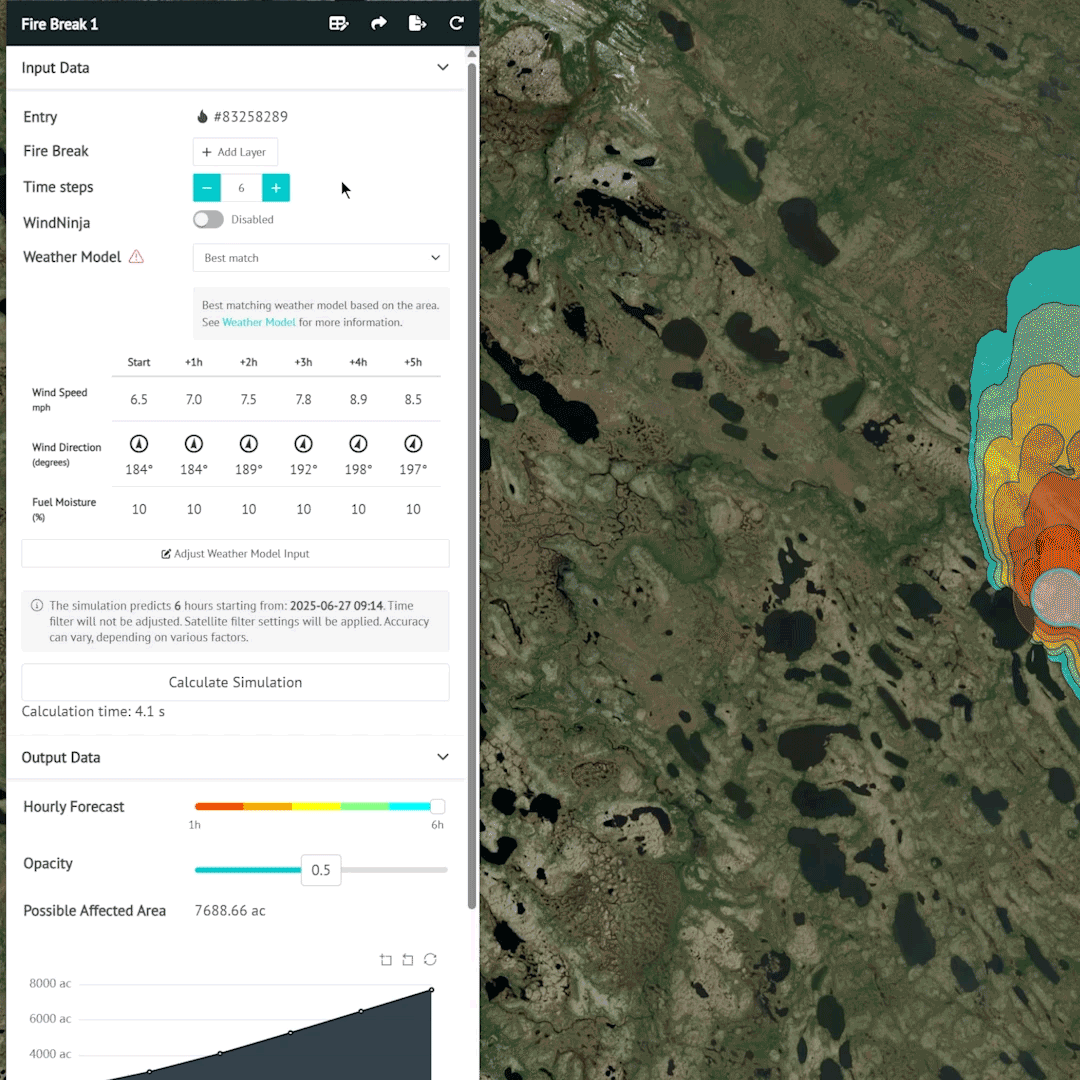The width and height of the screenshot is (1080, 1080).
Task: Click the second chart crop icon
Action: point(408,959)
